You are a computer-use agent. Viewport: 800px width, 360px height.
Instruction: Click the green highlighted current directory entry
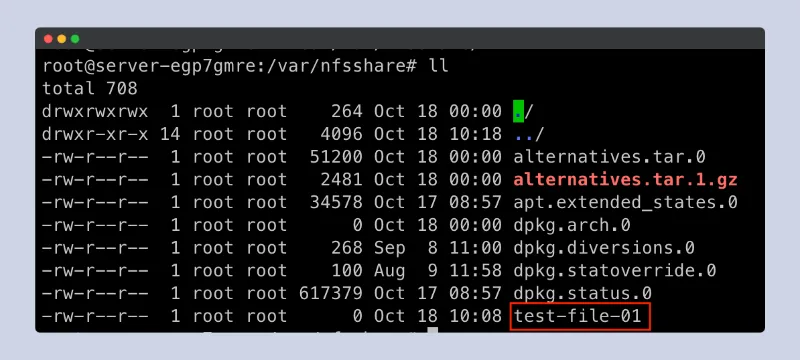[x=518, y=112]
